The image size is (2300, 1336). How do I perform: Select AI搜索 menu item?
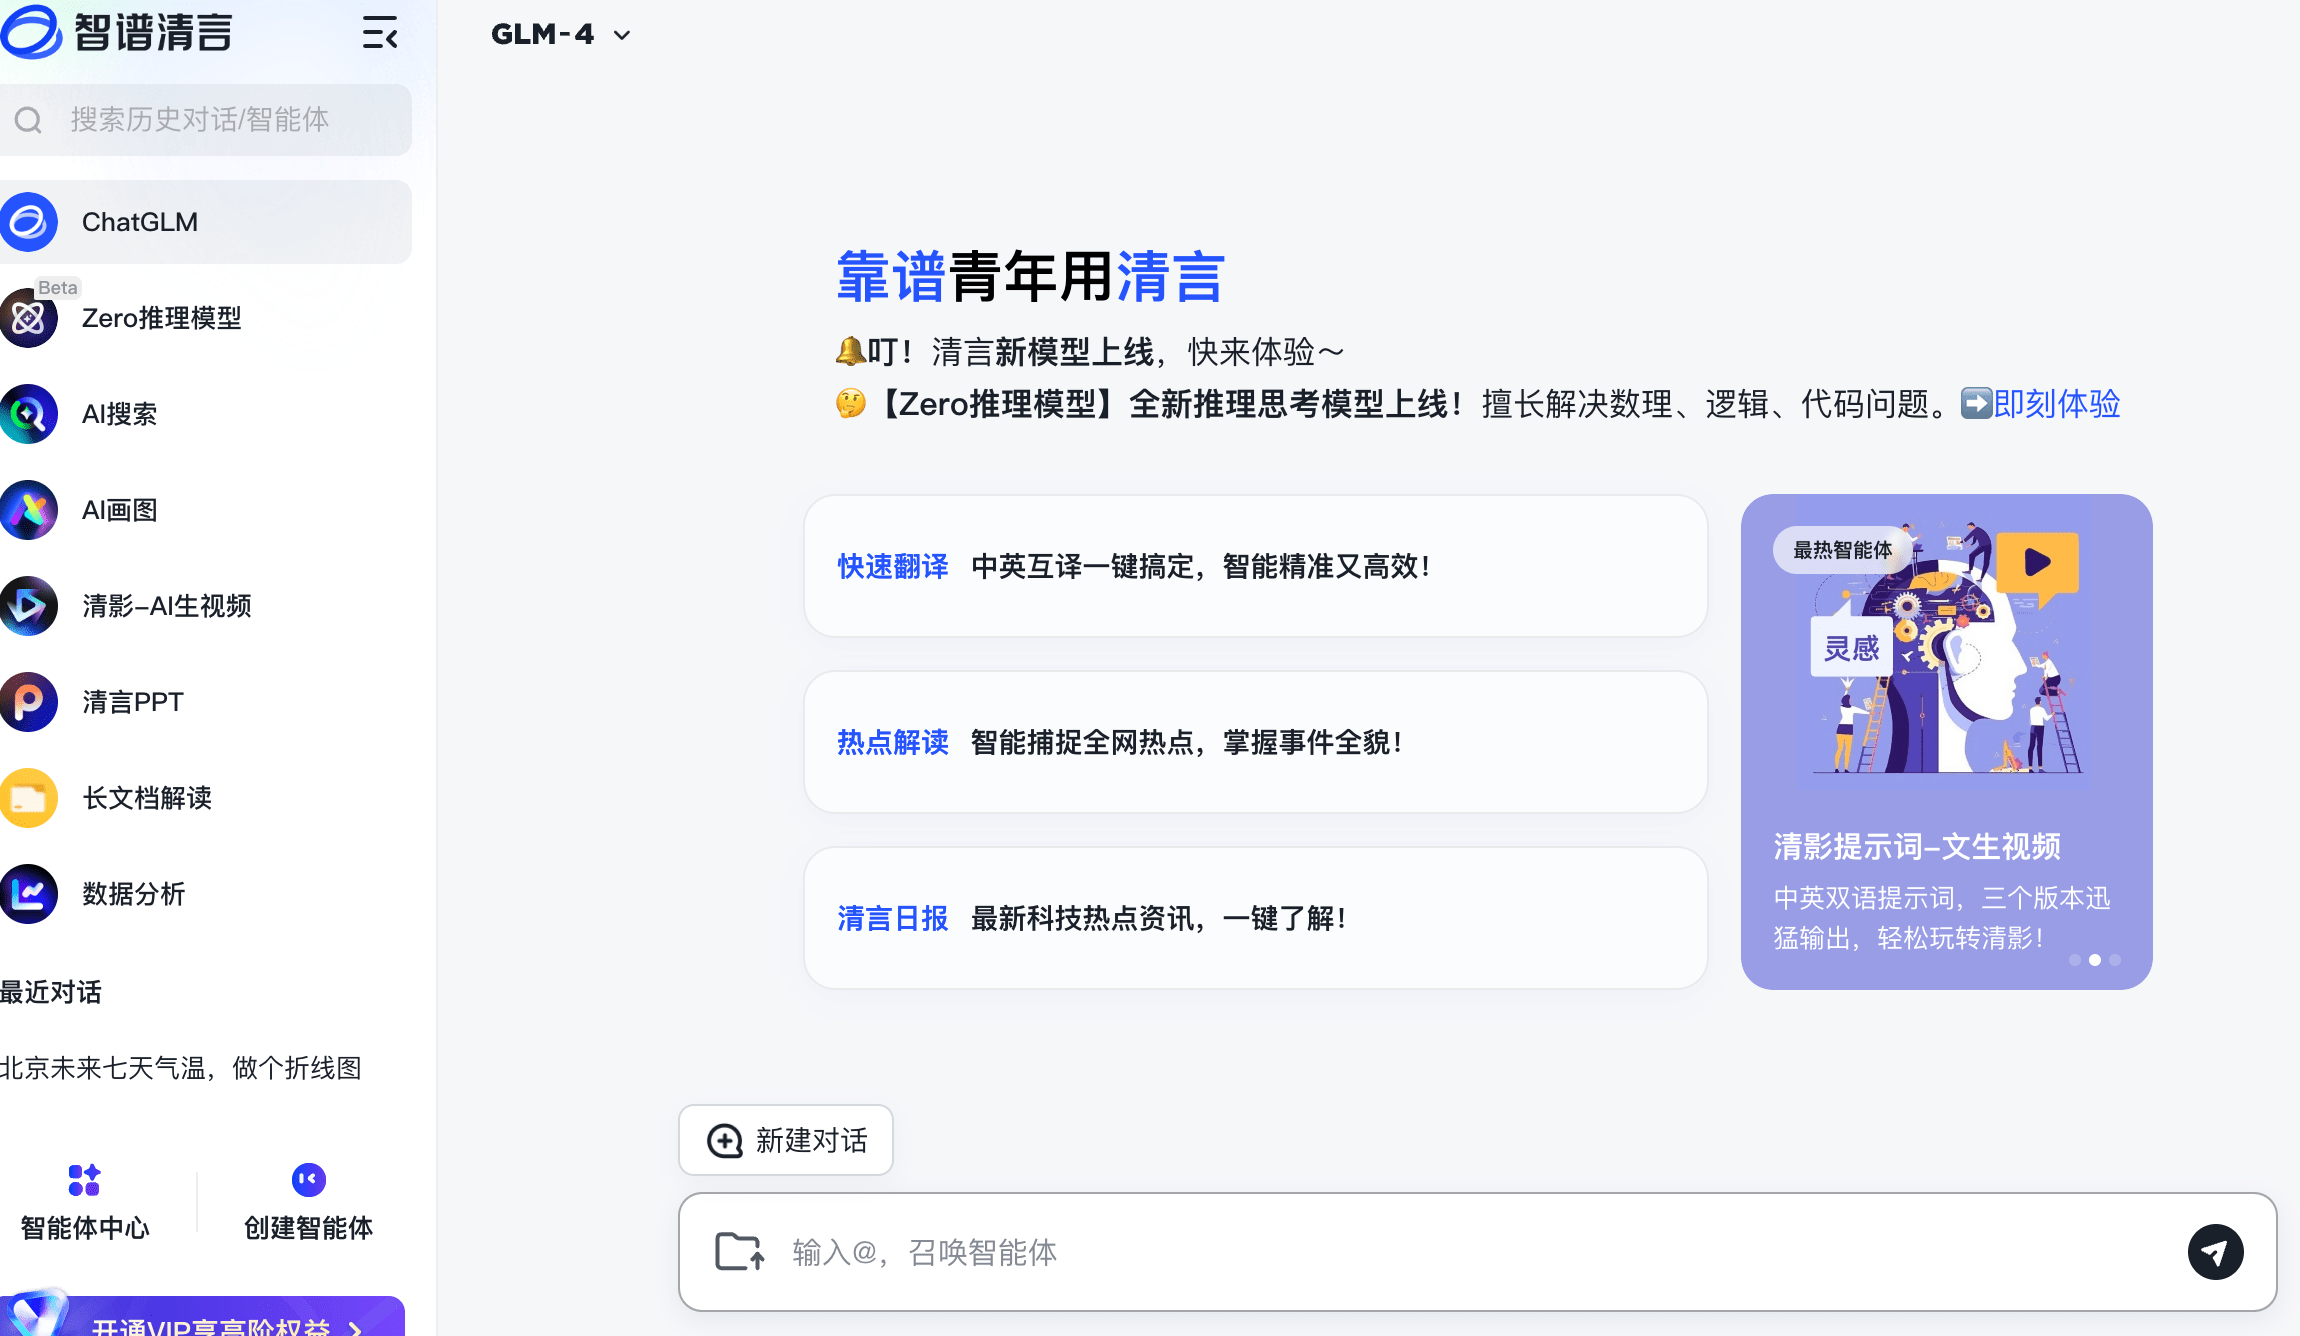(x=206, y=414)
